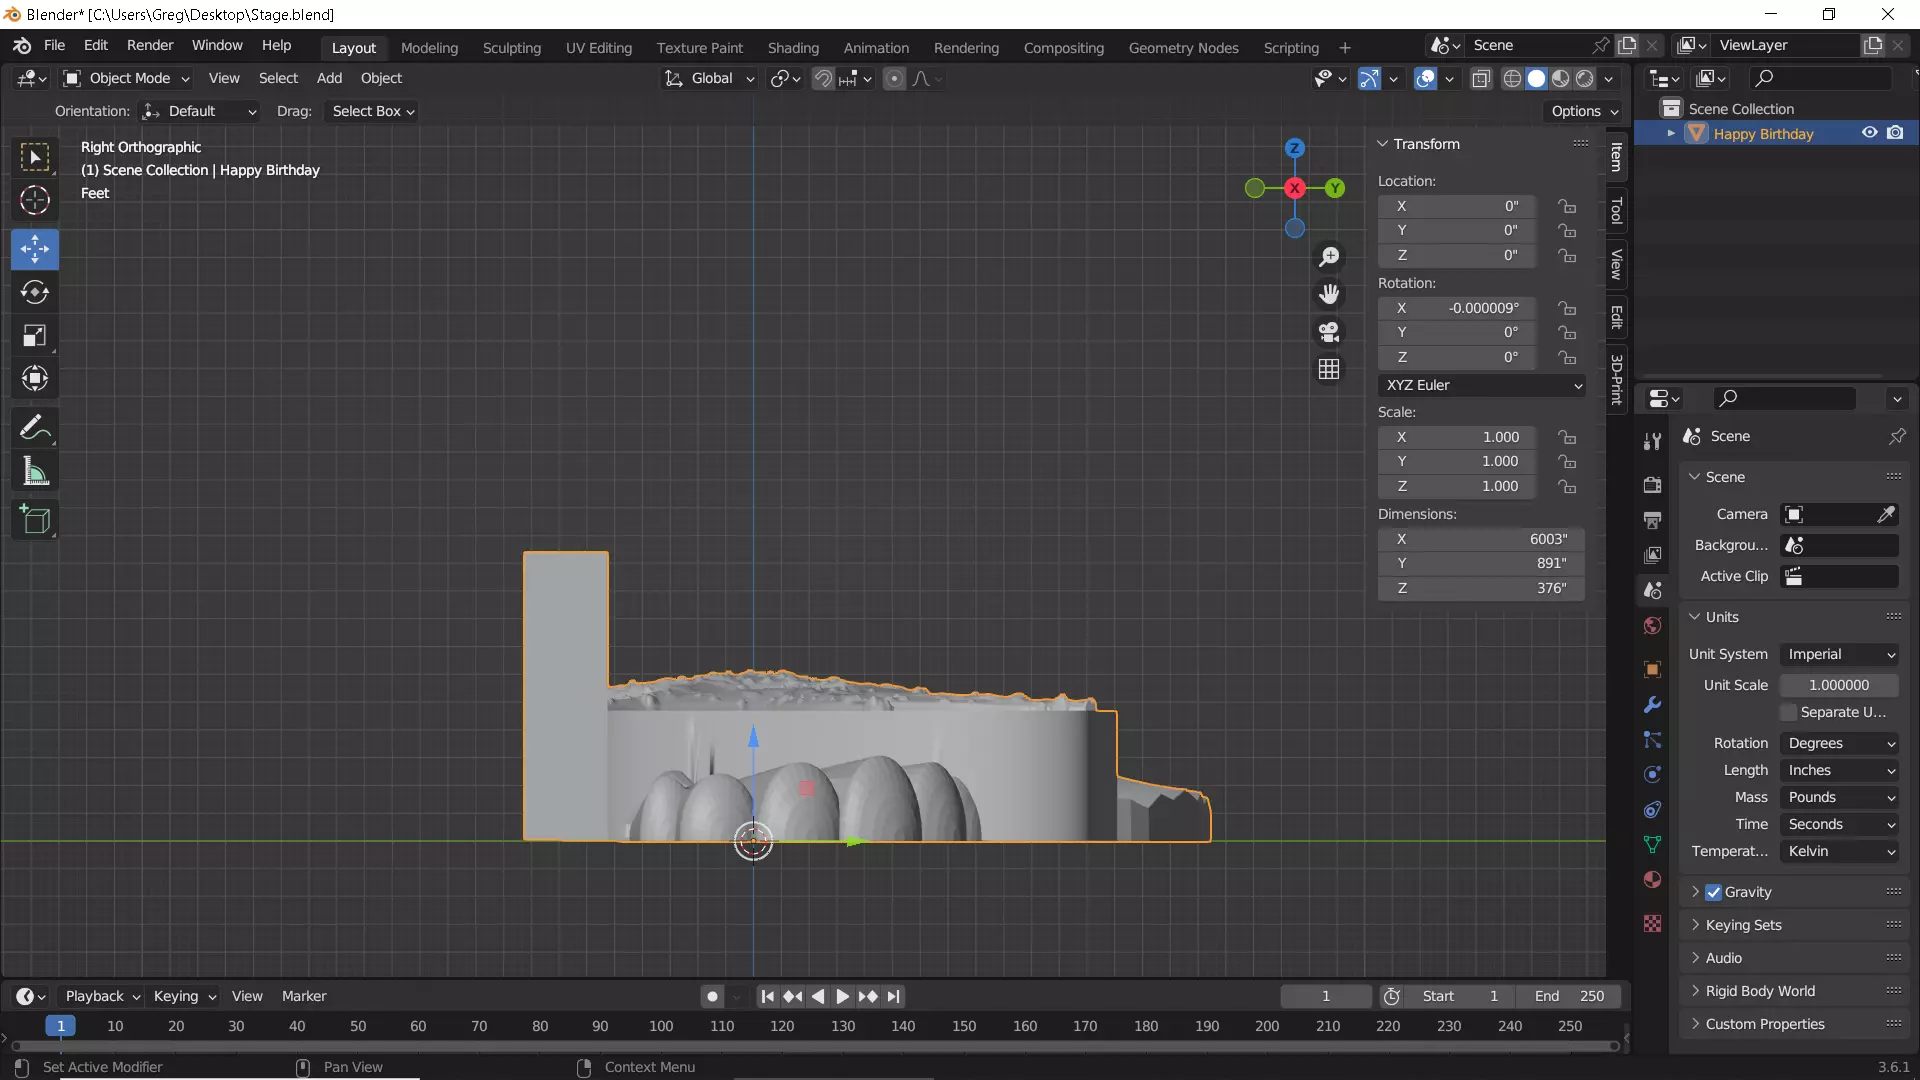
Task: Pick the Measure tool
Action: [x=35, y=472]
